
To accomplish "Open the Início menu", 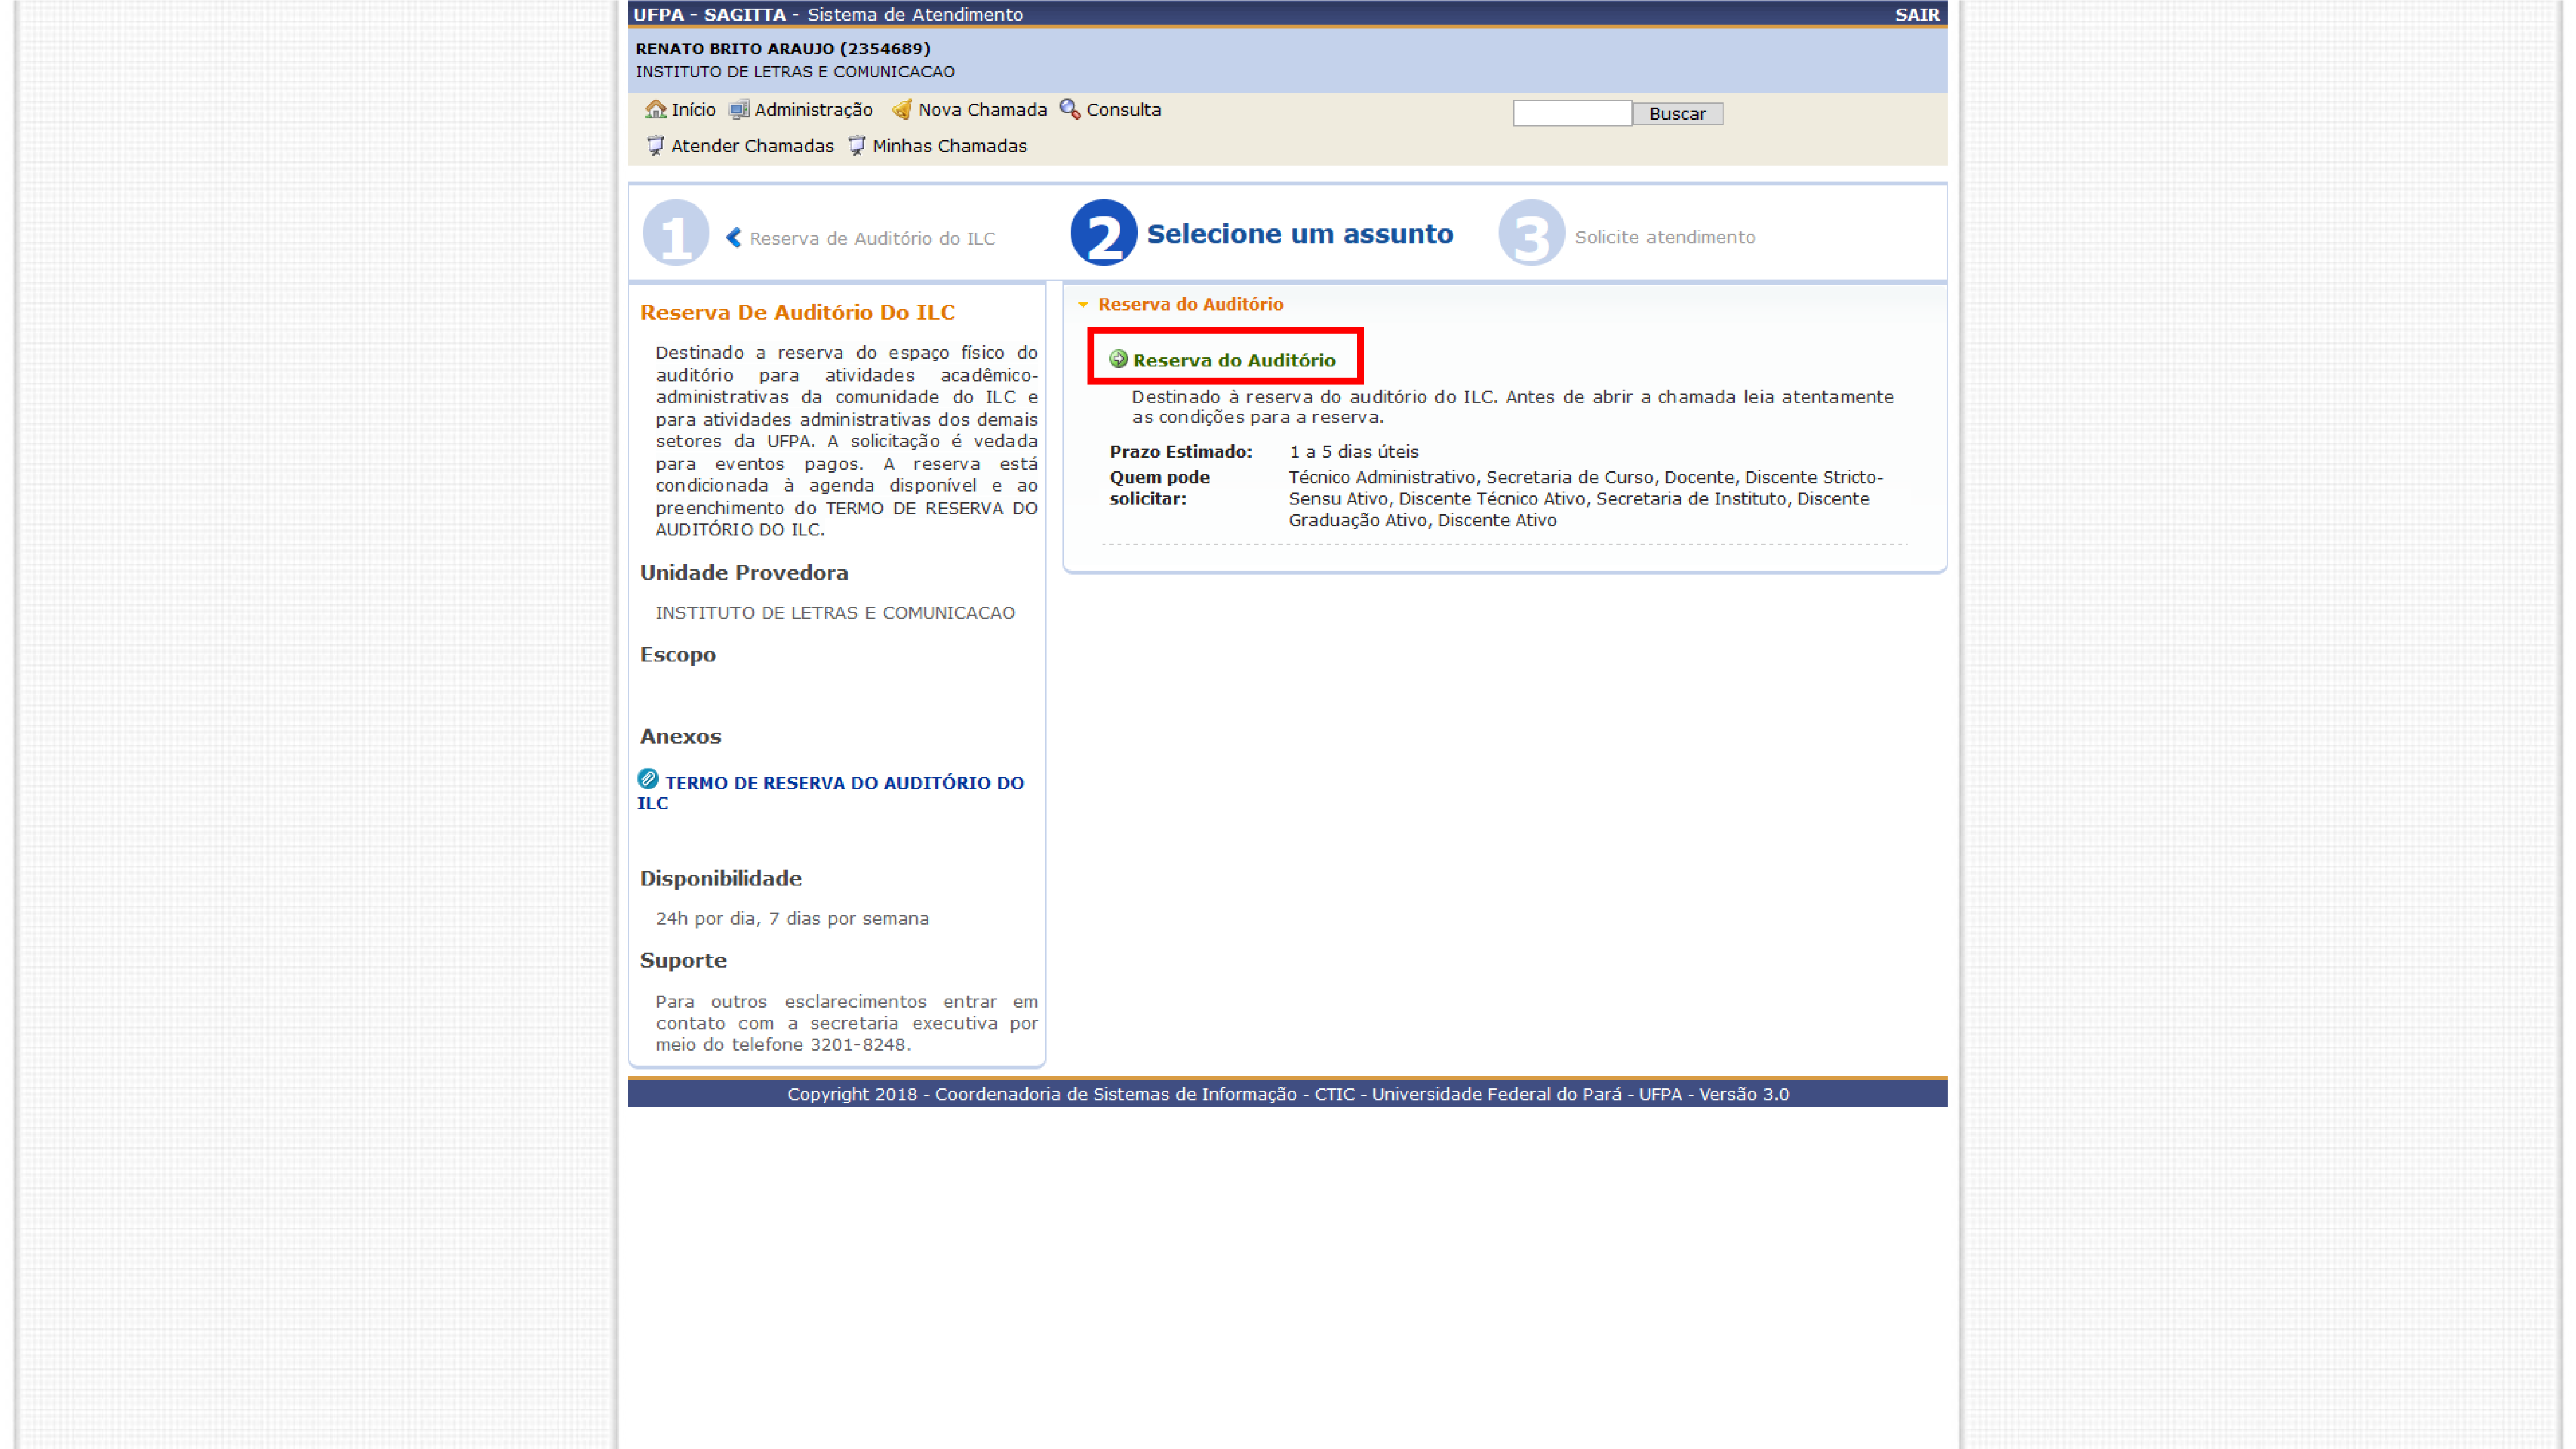I will point(693,110).
